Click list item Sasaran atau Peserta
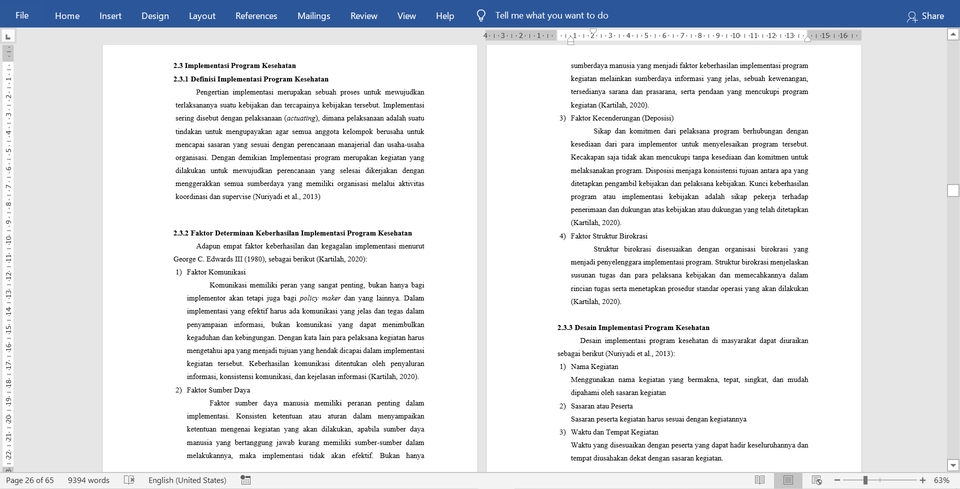 pyautogui.click(x=602, y=406)
